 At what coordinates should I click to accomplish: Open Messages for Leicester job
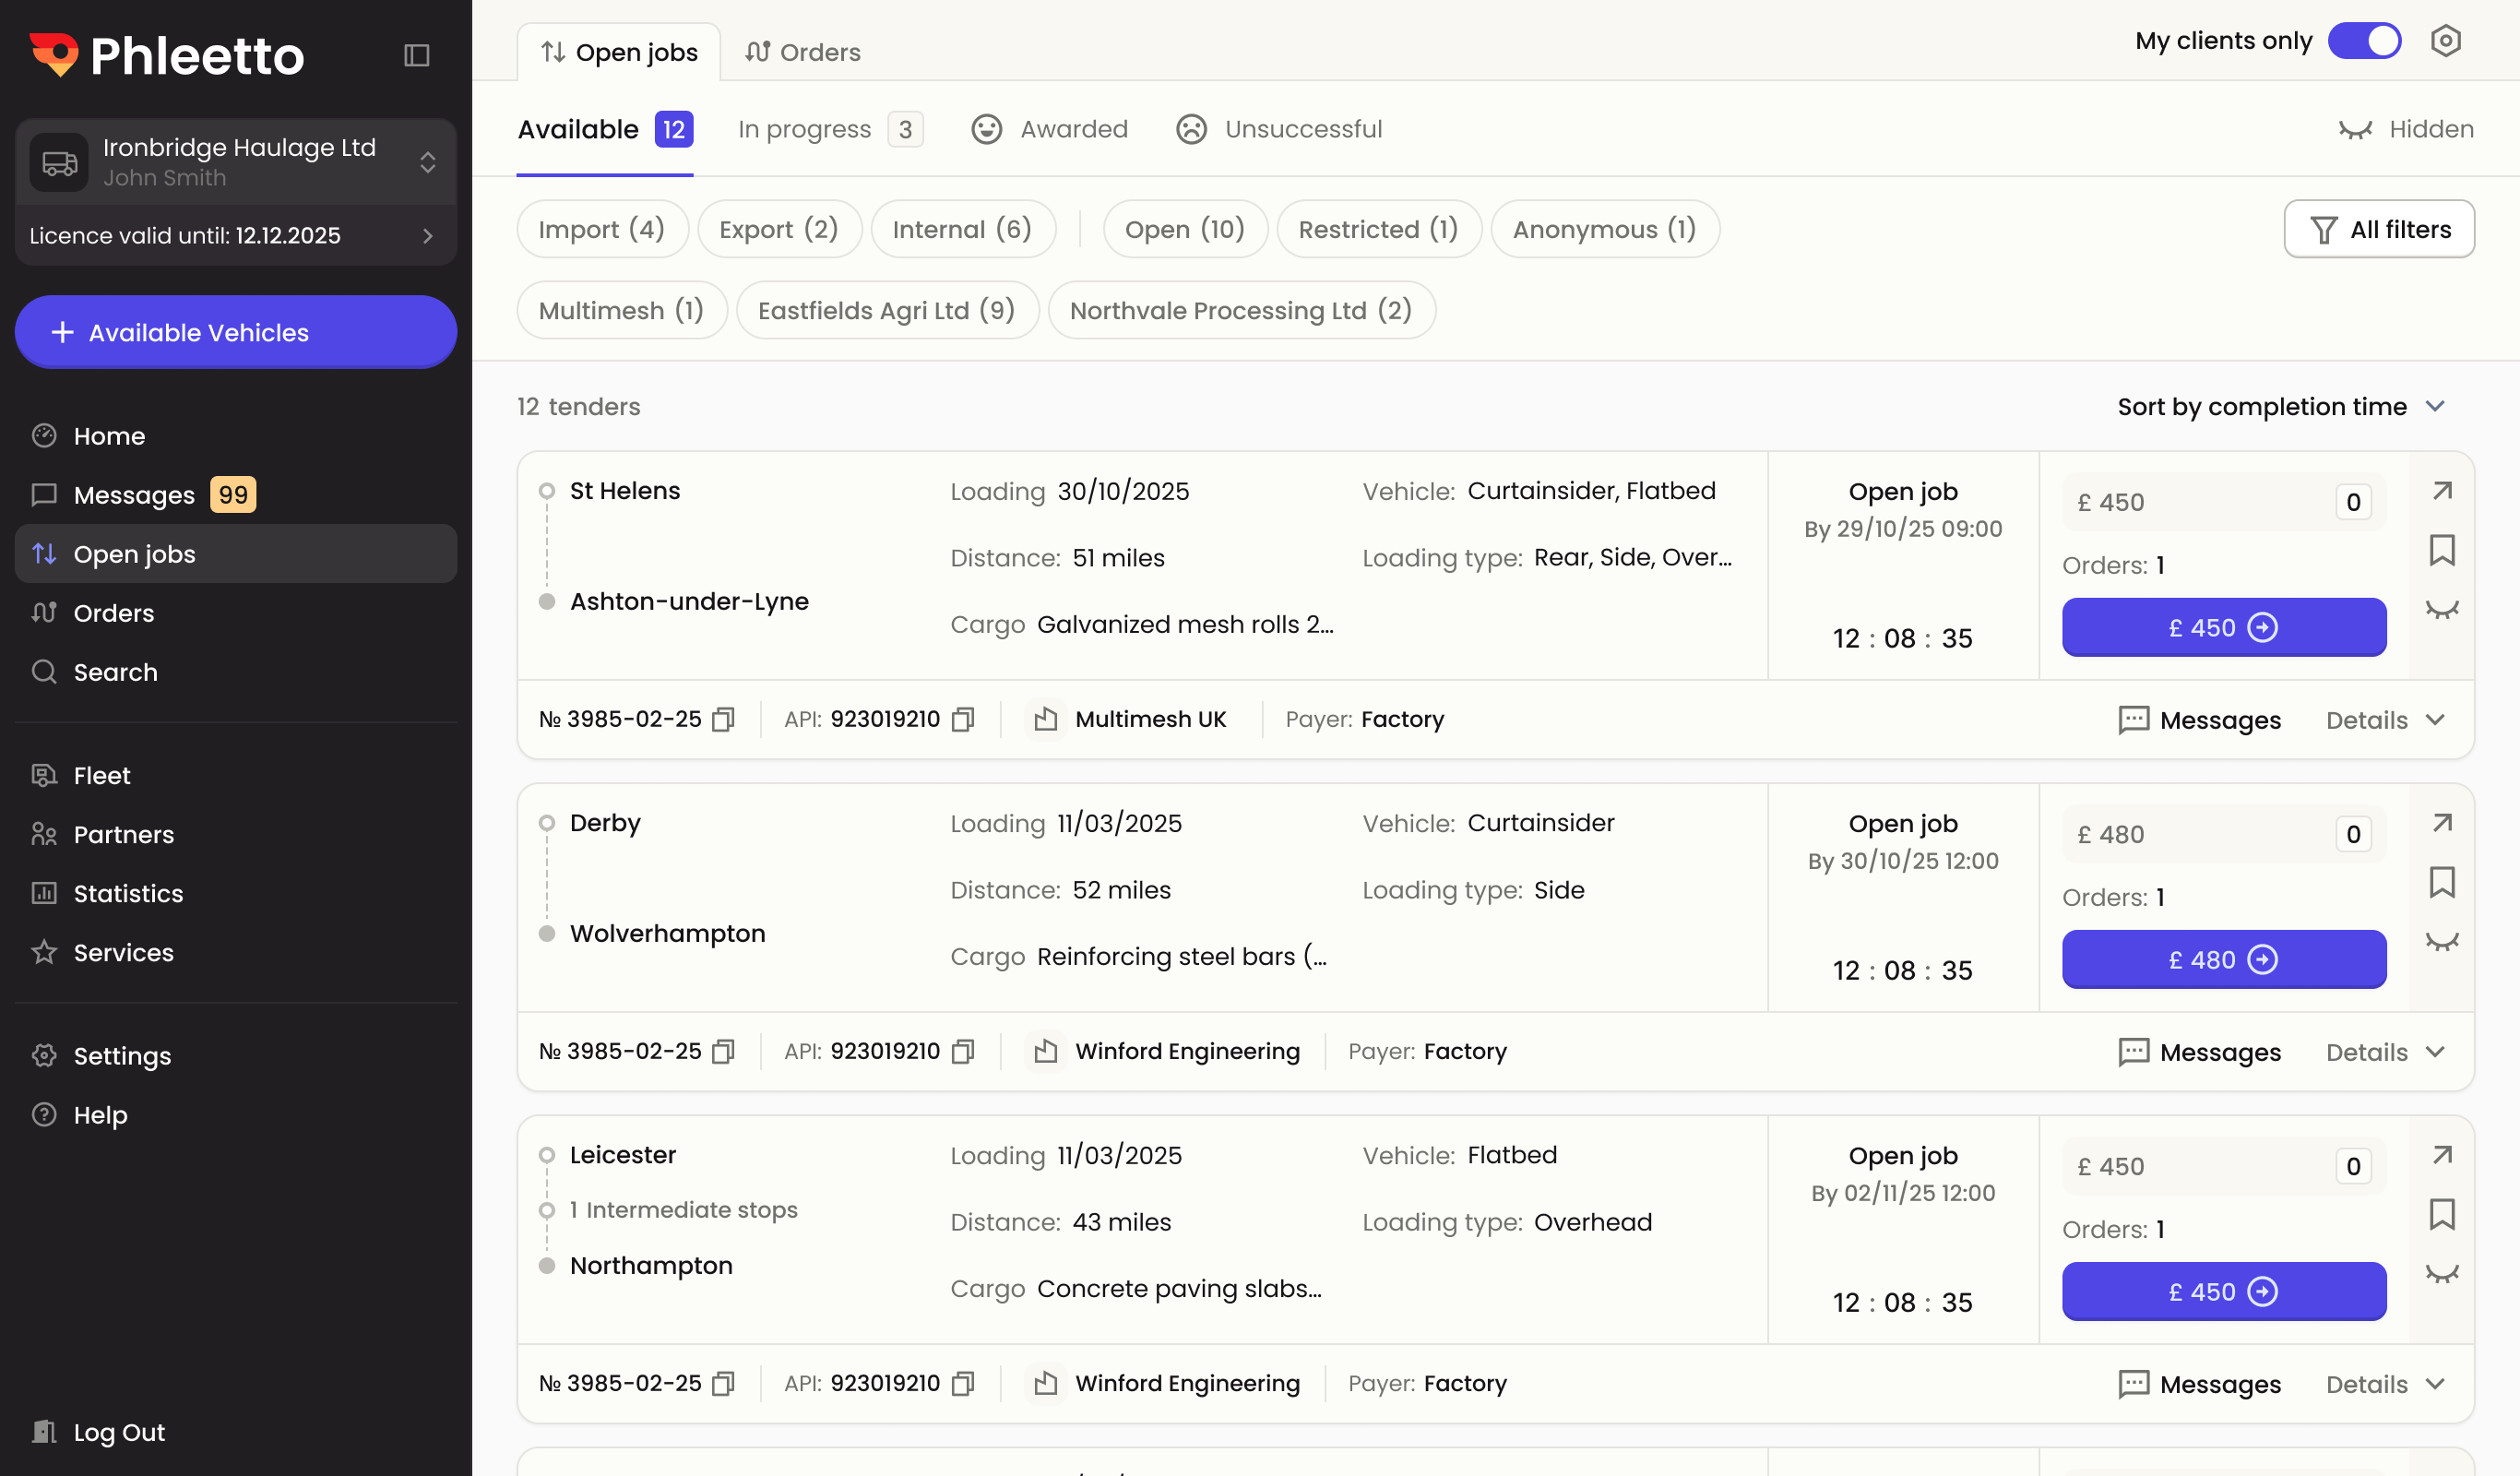2199,1384
